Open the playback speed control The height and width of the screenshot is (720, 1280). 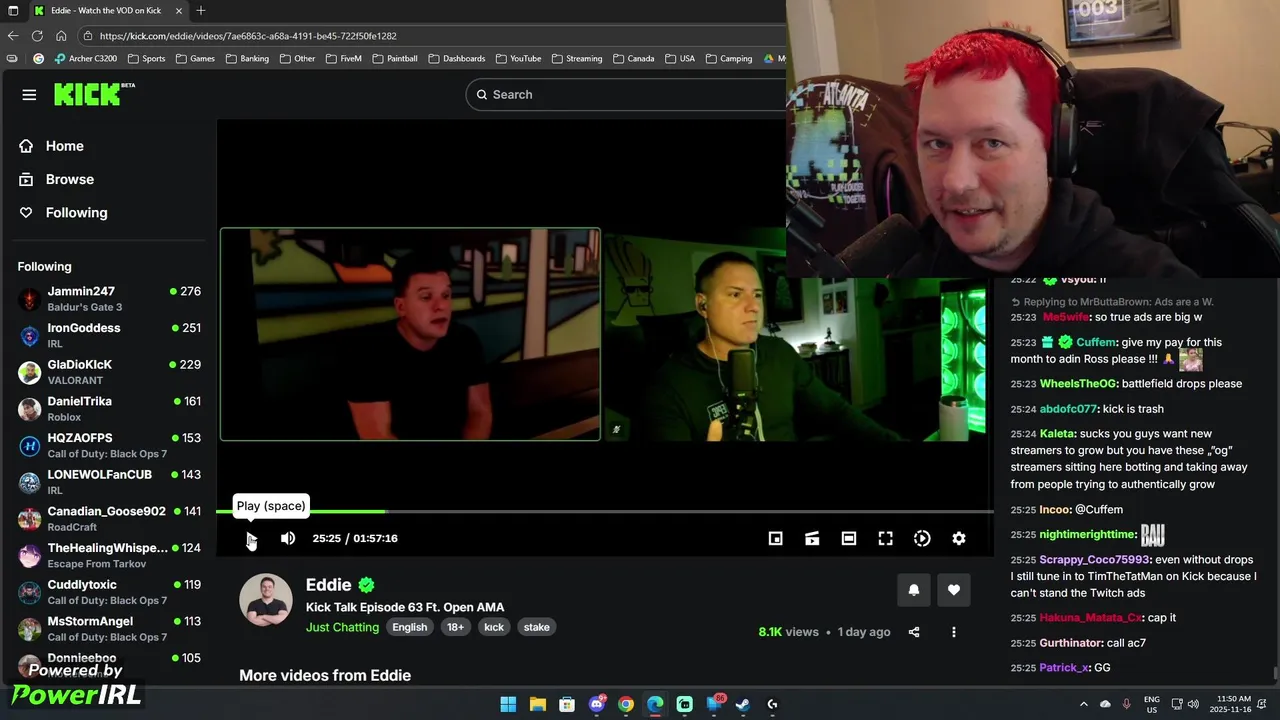click(x=922, y=538)
